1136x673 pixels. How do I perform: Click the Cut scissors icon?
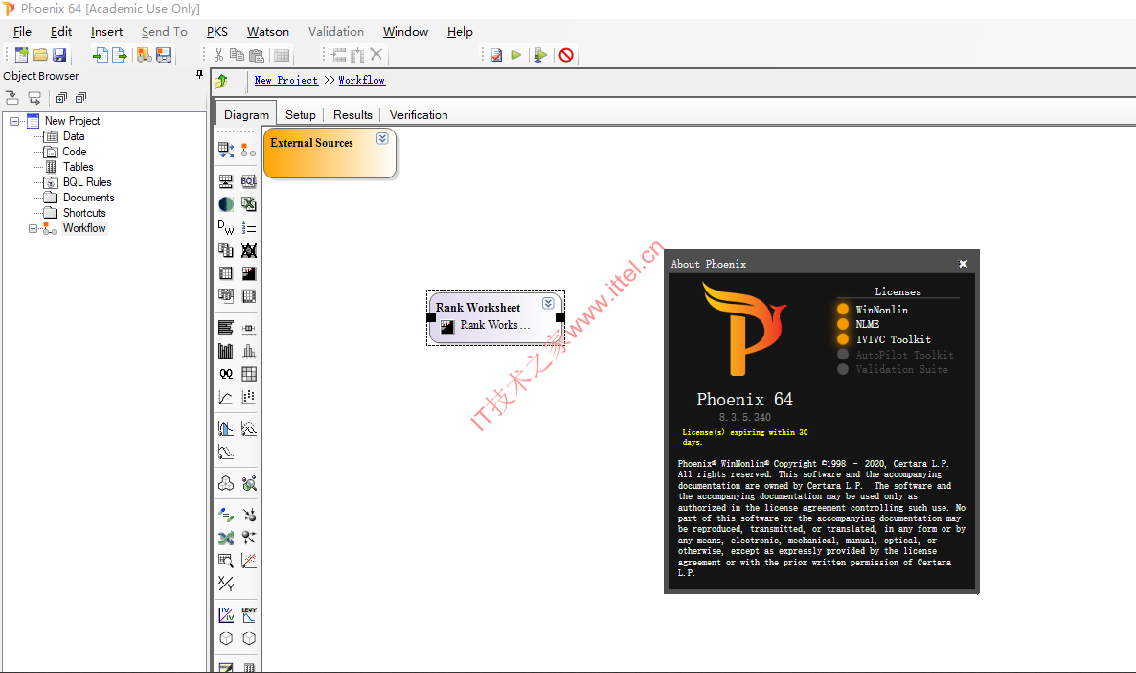point(219,55)
